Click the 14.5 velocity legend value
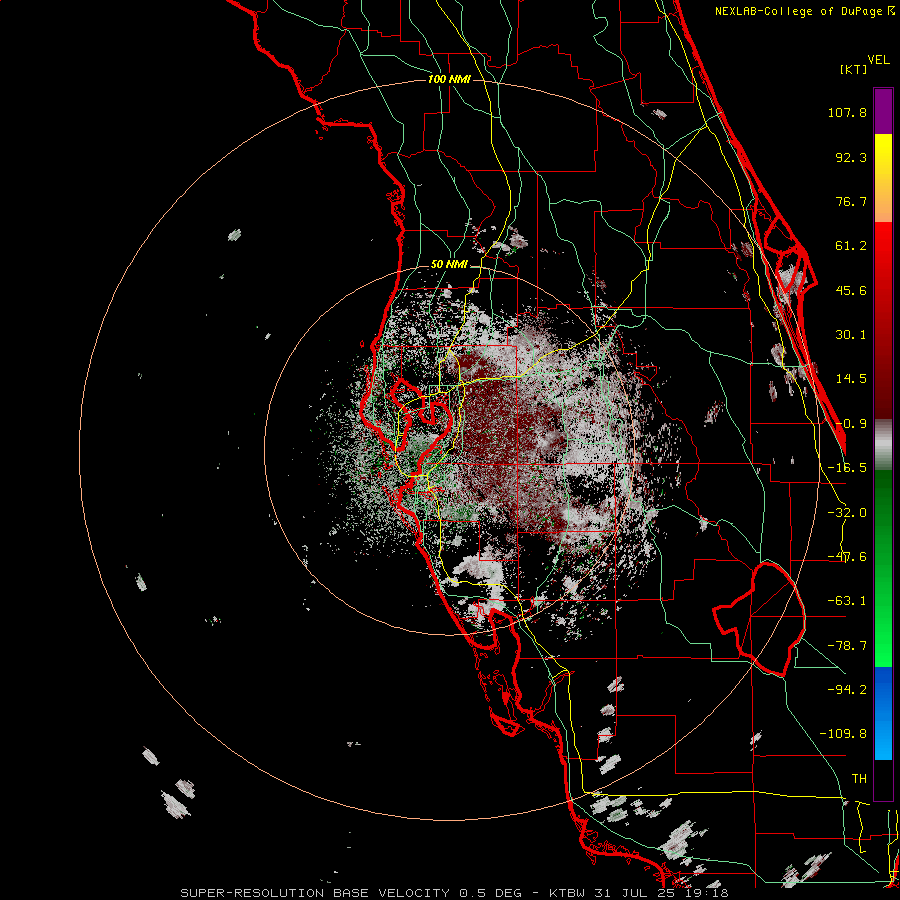Viewport: 900px width, 900px height. 851,379
